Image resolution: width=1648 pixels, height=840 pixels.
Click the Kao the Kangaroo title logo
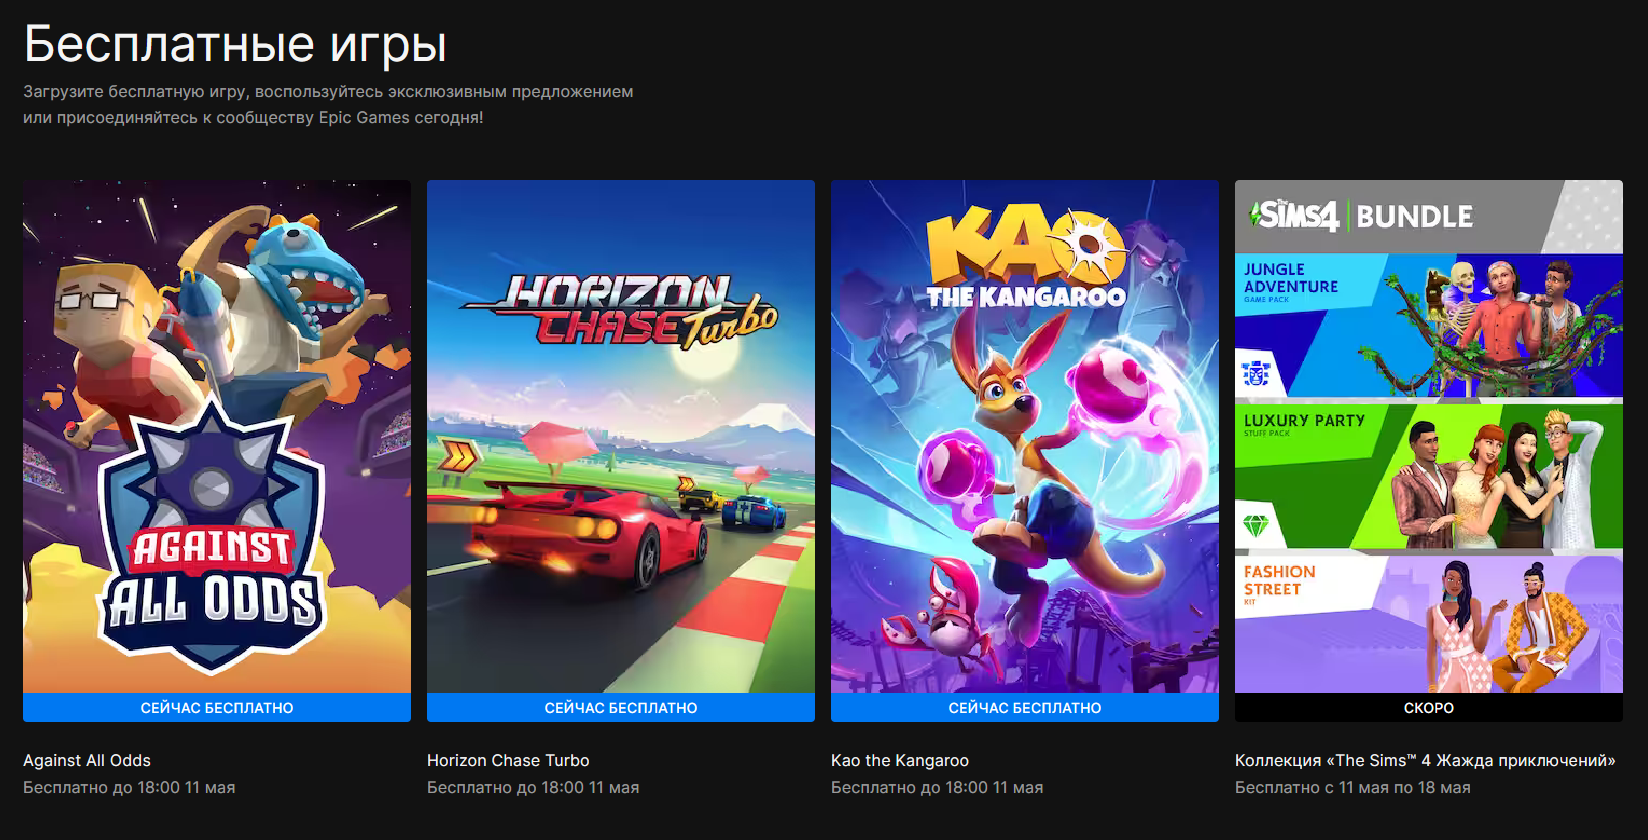tap(1027, 258)
